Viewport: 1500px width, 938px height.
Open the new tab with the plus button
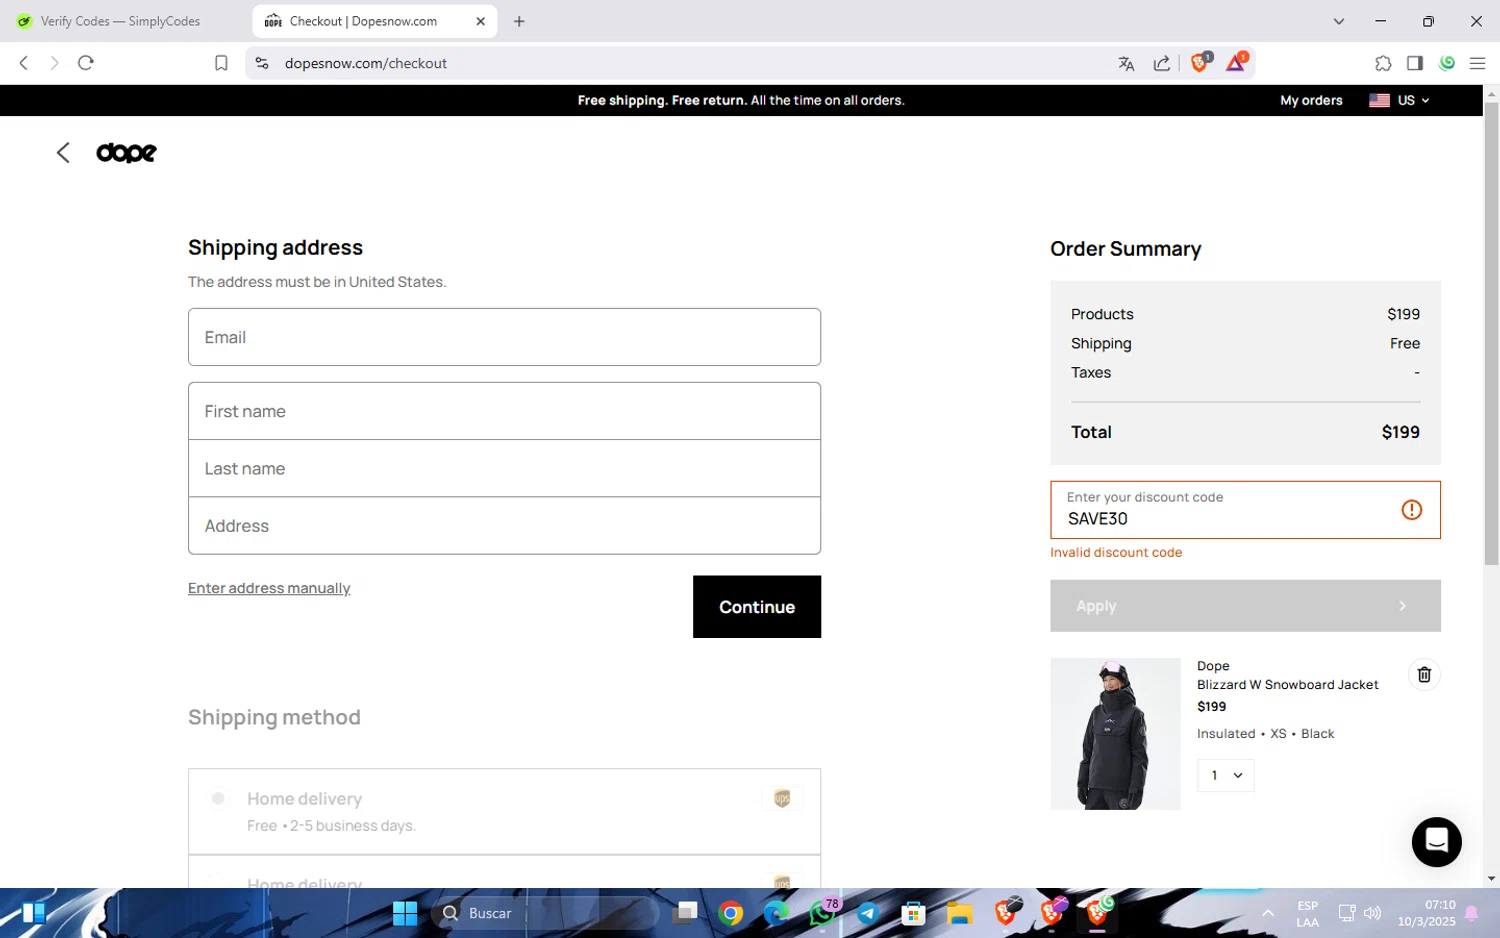[519, 21]
